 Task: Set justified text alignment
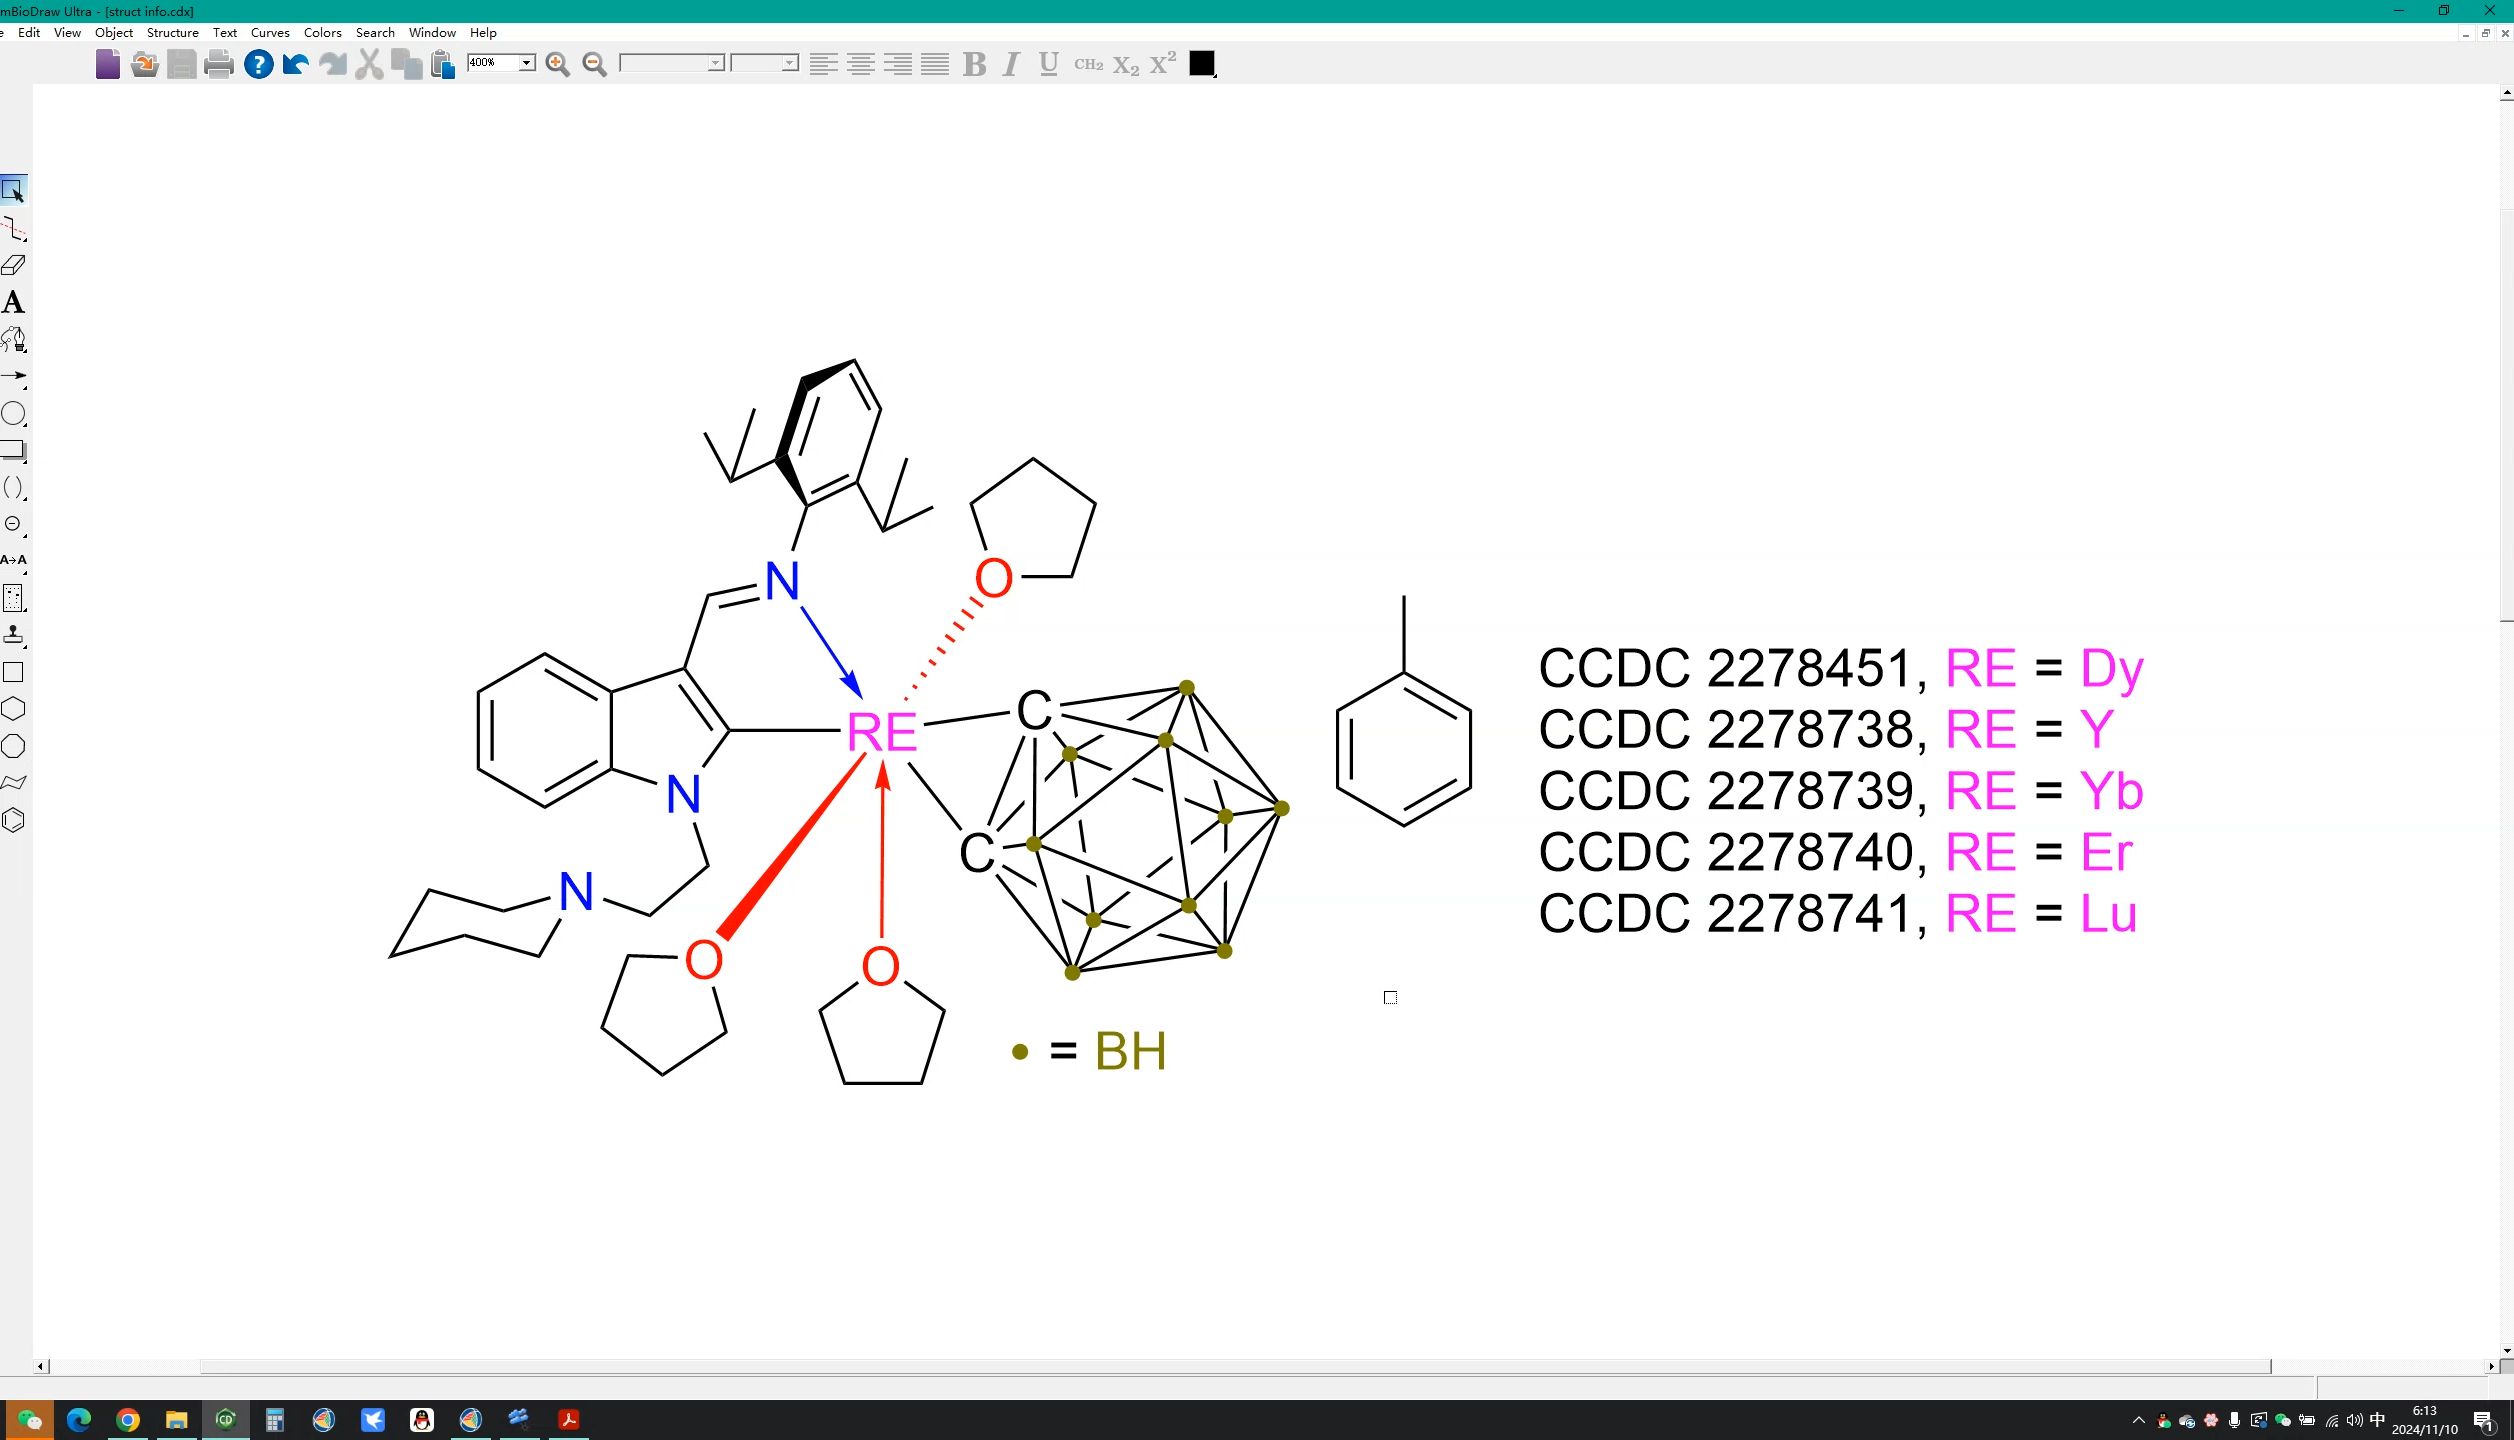tap(935, 64)
